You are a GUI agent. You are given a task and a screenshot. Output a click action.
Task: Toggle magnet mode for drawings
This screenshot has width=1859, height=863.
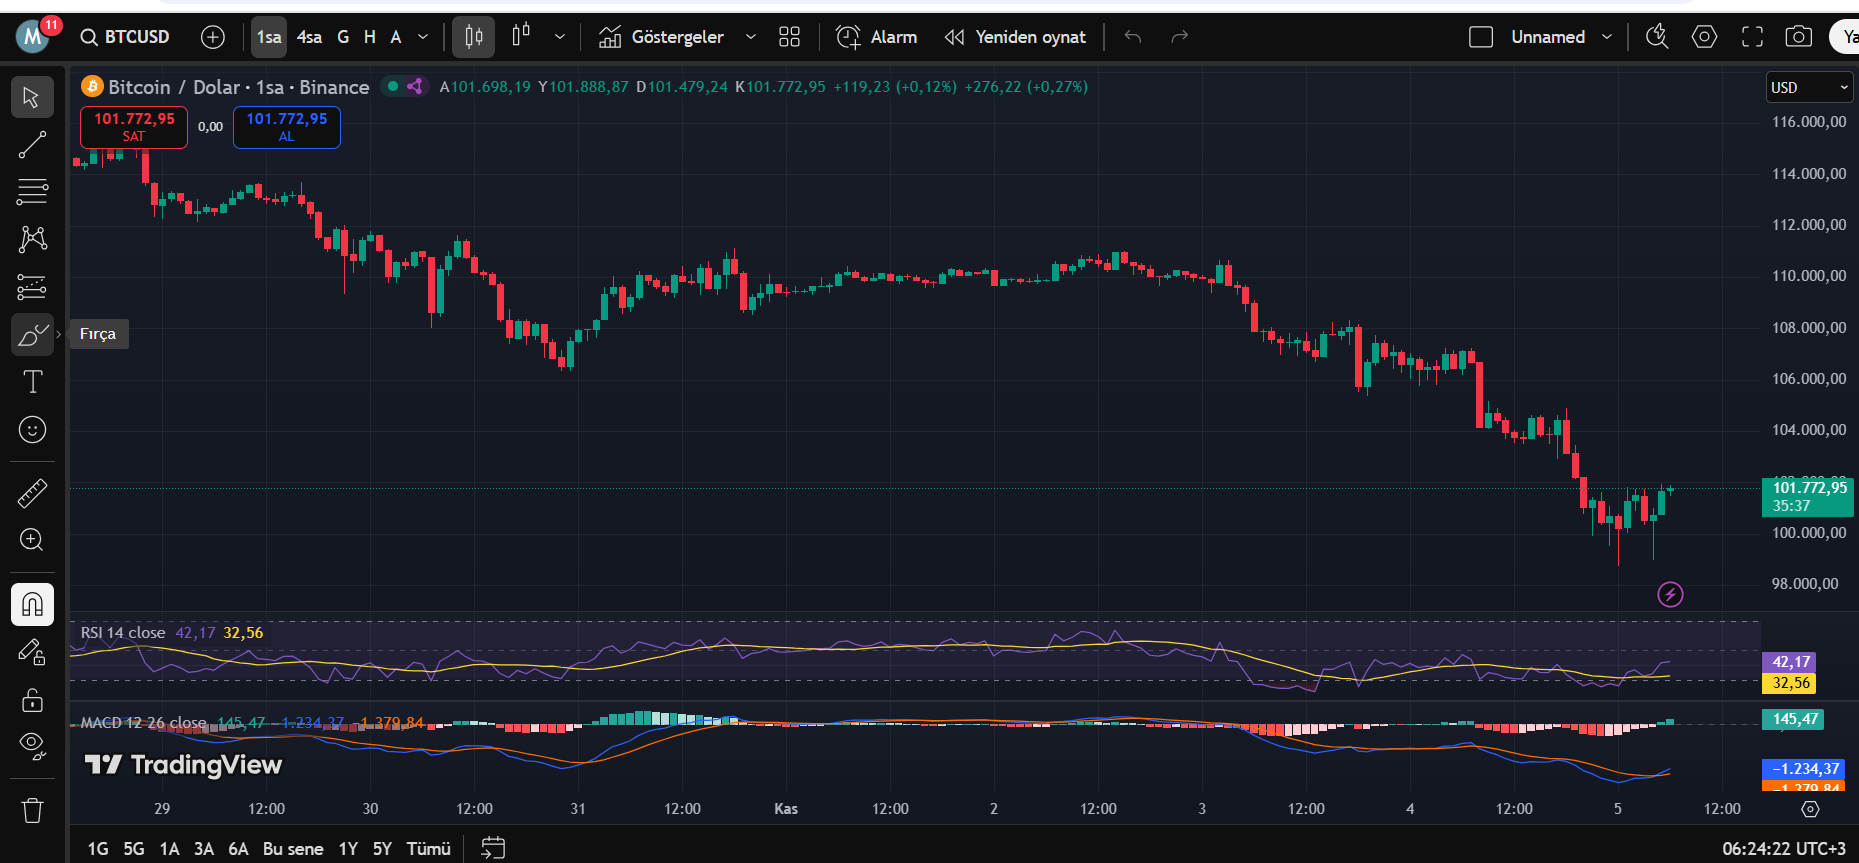pos(32,604)
